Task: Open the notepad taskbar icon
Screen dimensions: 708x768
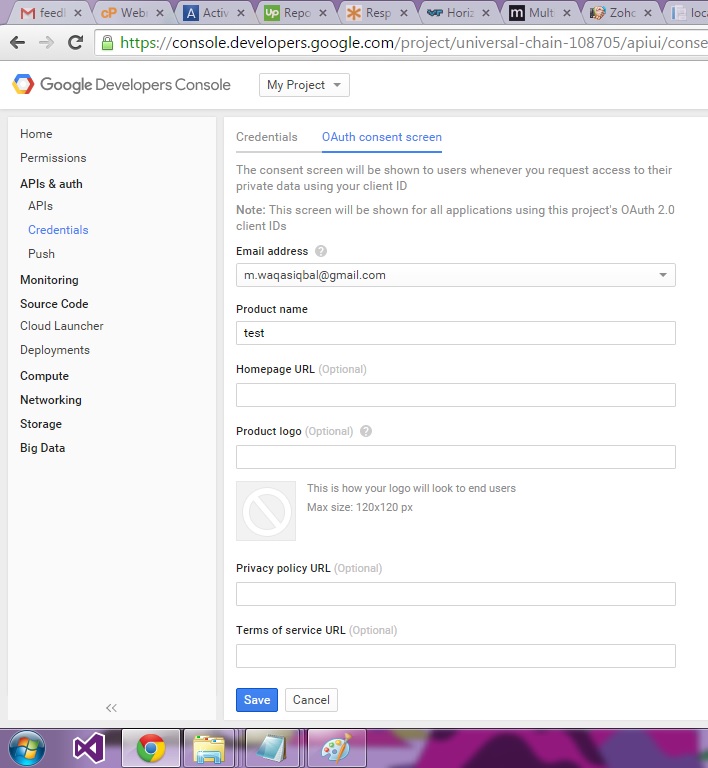Action: pos(272,748)
